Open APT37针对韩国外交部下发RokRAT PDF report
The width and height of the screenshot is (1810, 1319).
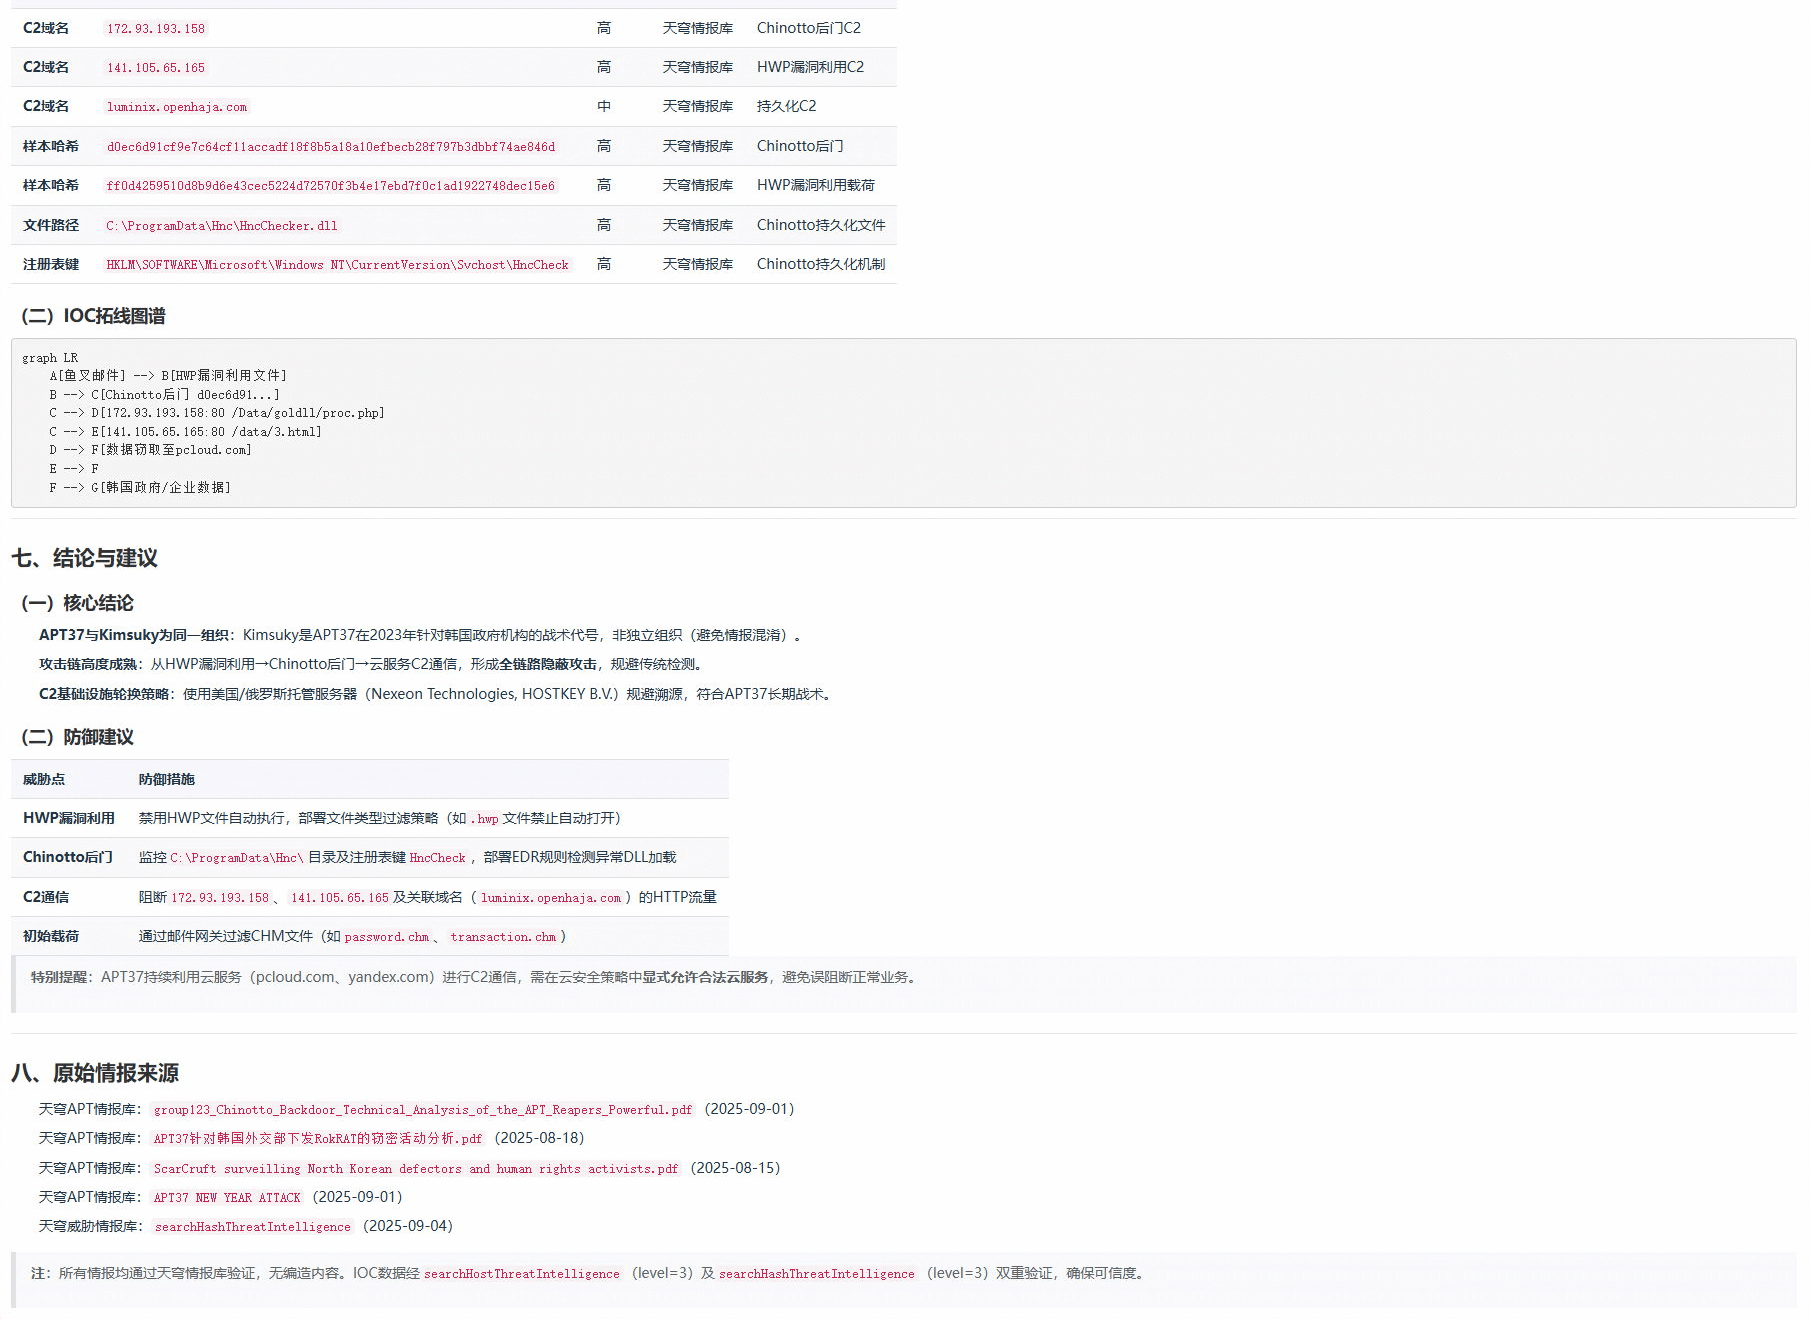pyautogui.click(x=317, y=1138)
